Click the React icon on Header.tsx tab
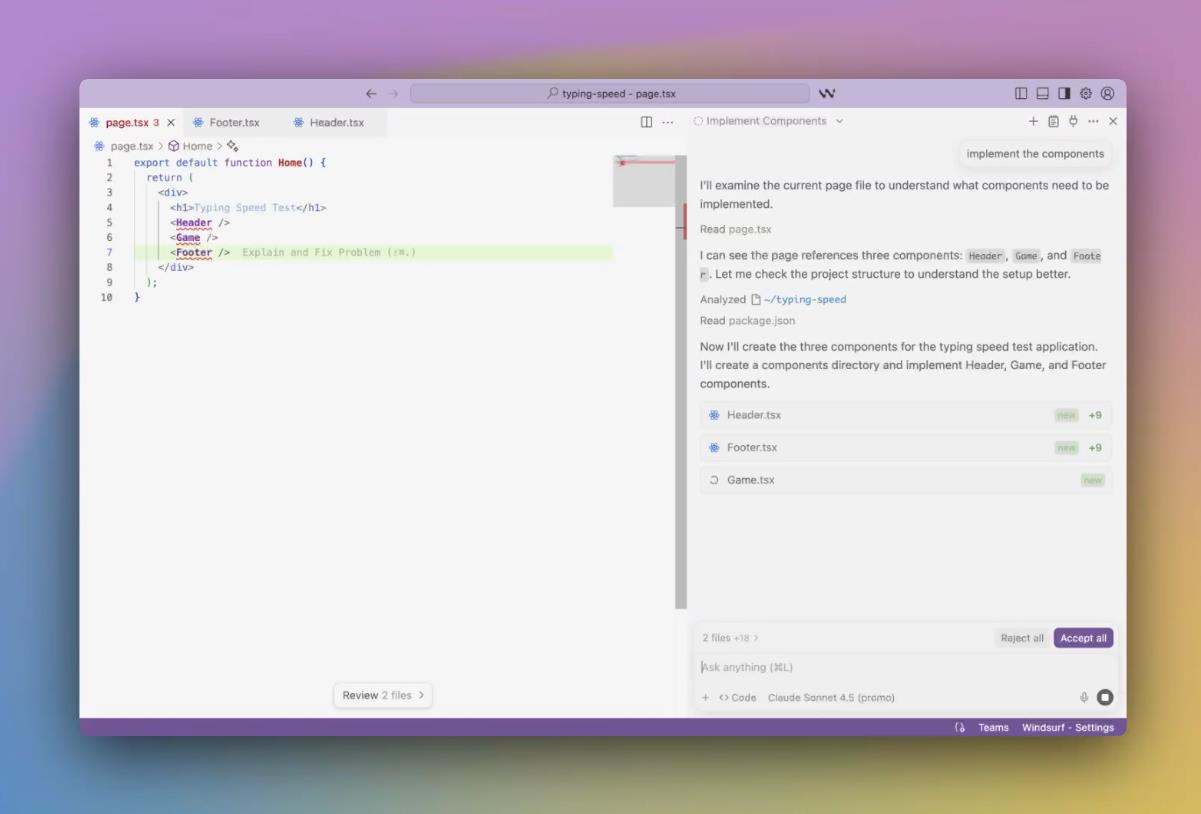This screenshot has width=1201, height=814. coord(298,123)
